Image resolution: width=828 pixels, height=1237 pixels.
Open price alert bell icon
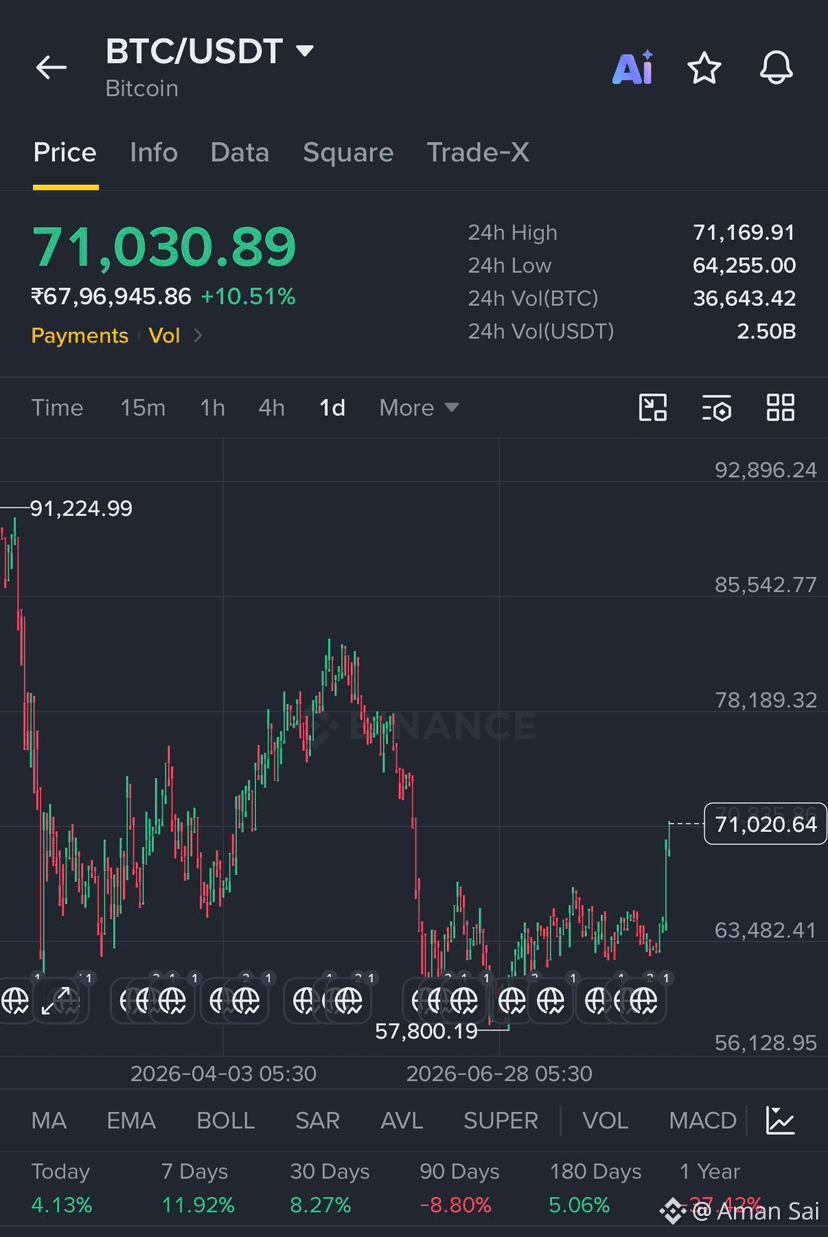pyautogui.click(x=776, y=67)
